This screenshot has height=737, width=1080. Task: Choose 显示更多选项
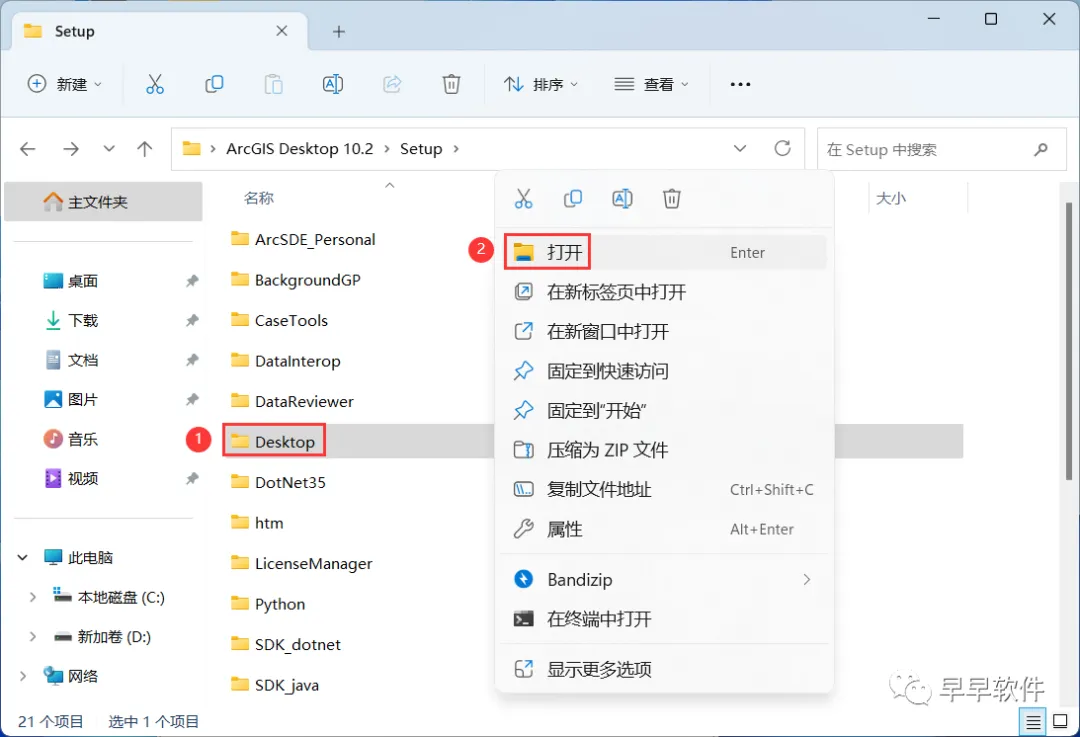coord(665,669)
